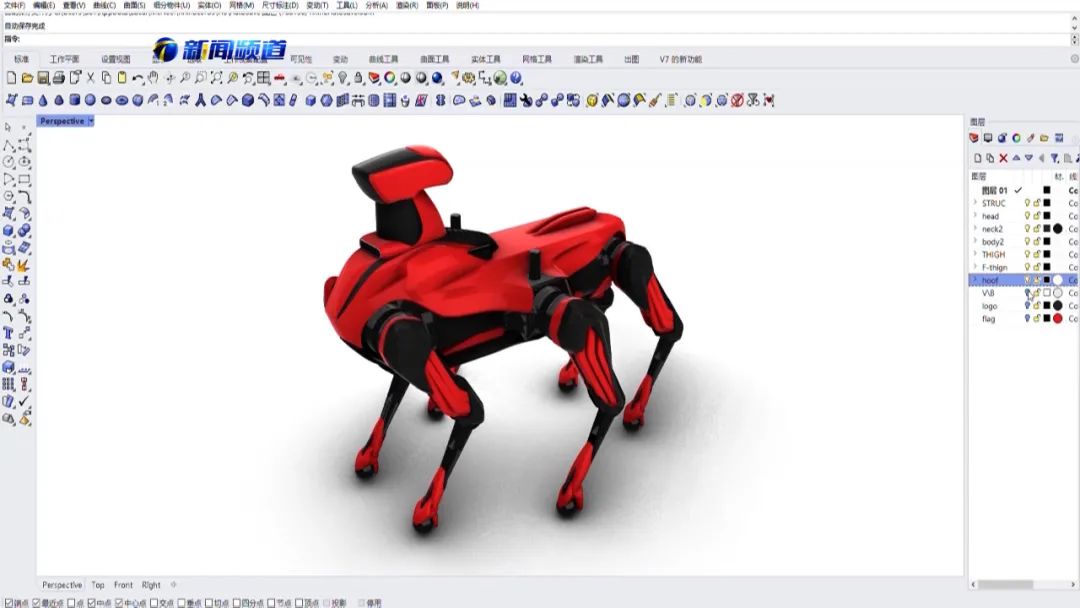
Task: Toggle visibility bulb of head layer
Action: point(1026,216)
